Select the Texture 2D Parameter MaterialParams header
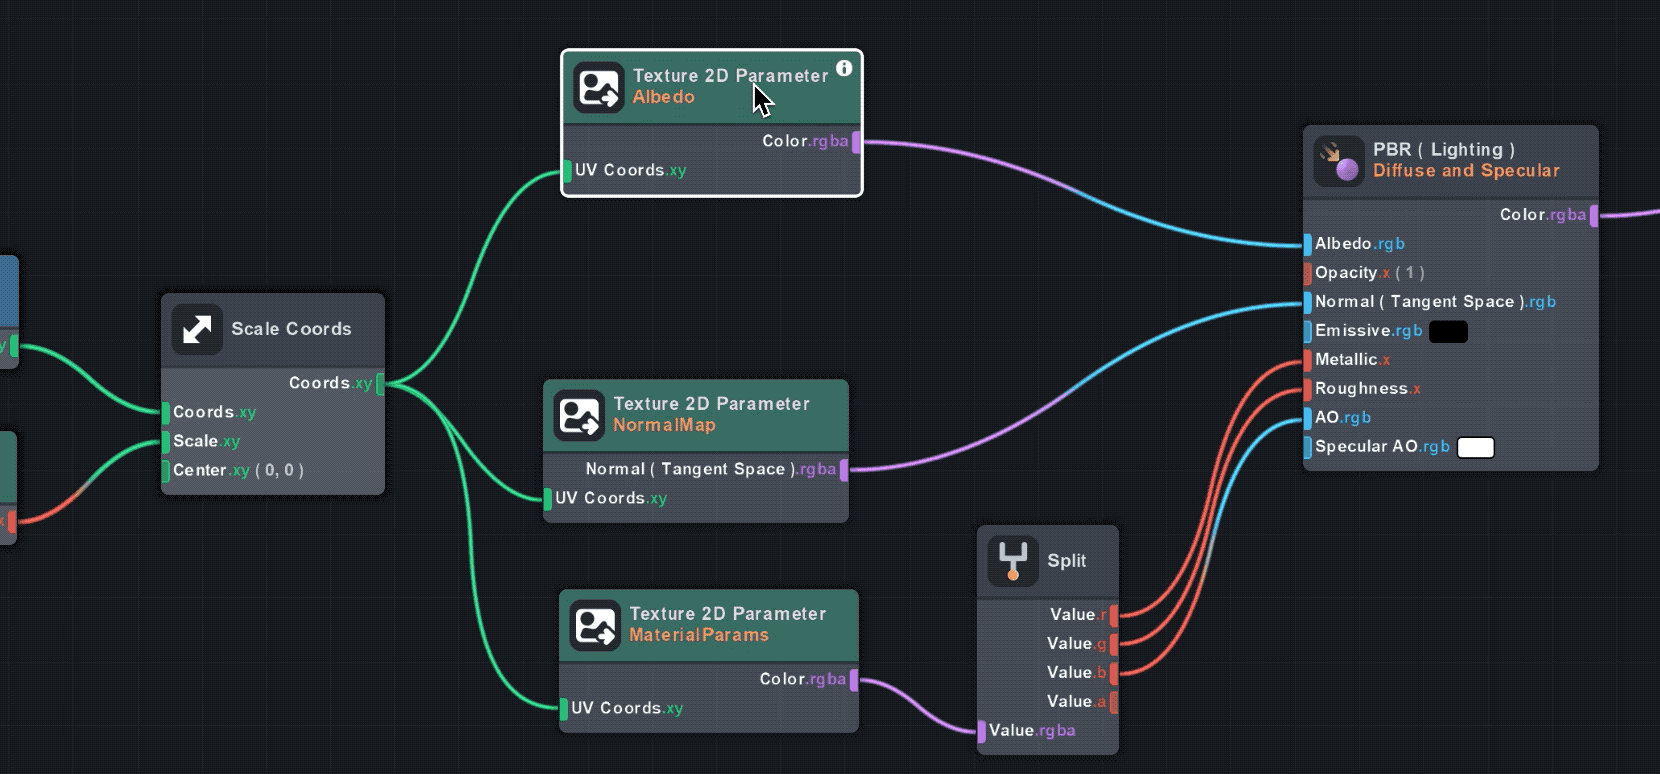 [x=727, y=624]
